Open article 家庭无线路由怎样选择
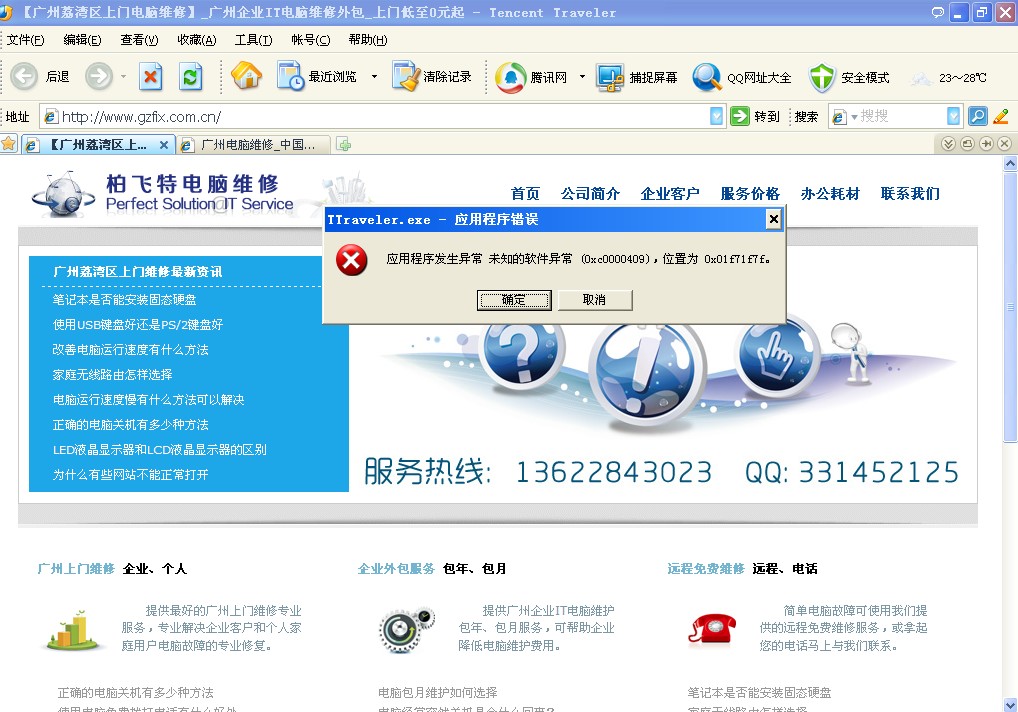The width and height of the screenshot is (1018, 712). (x=112, y=374)
